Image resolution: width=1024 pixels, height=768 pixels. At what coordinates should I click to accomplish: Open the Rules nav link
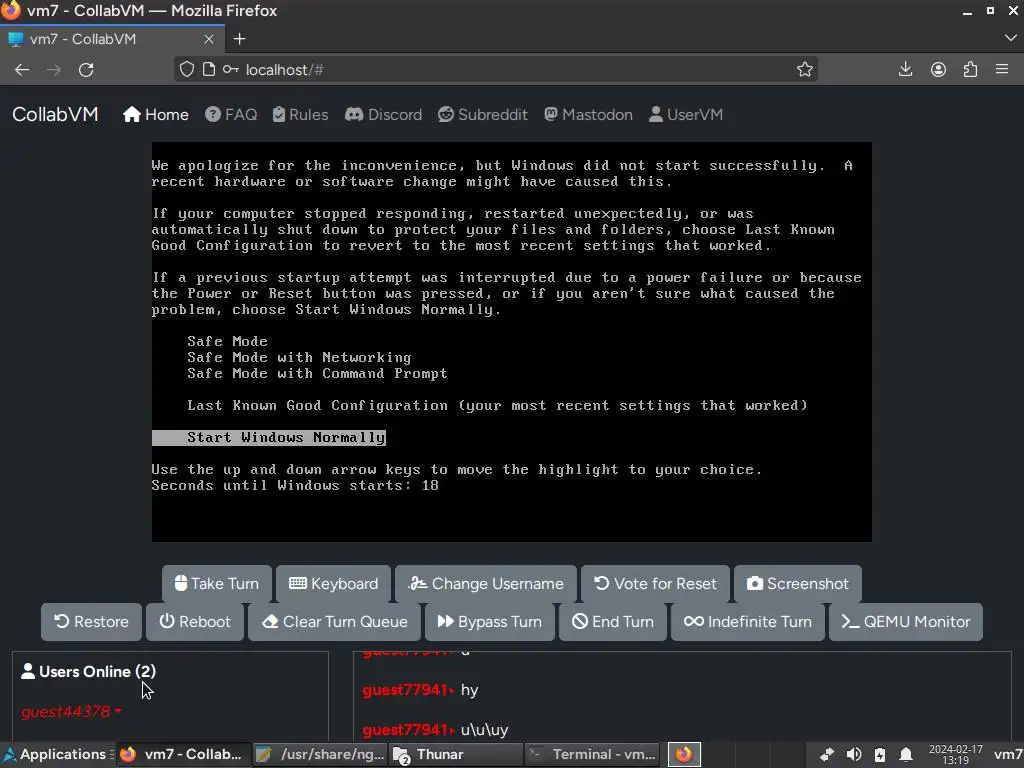pyautogui.click(x=300, y=115)
